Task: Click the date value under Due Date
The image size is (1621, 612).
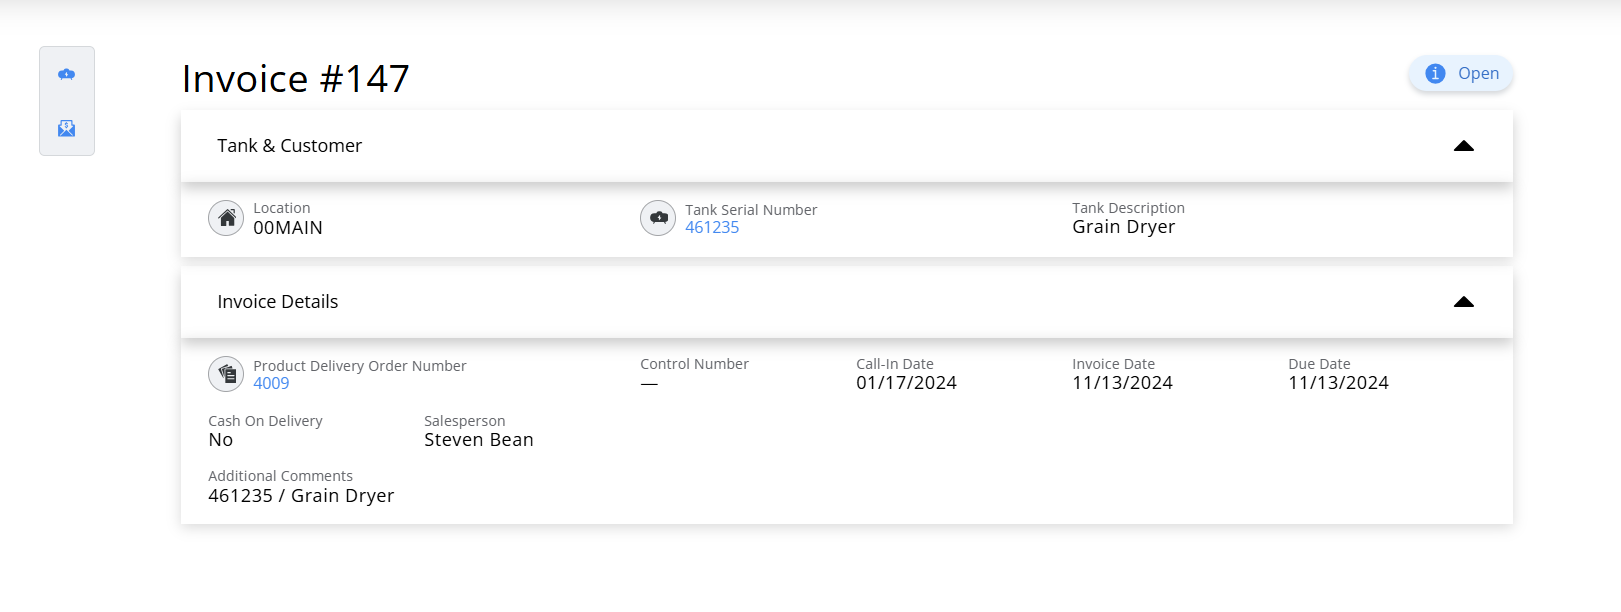Action: (1338, 383)
